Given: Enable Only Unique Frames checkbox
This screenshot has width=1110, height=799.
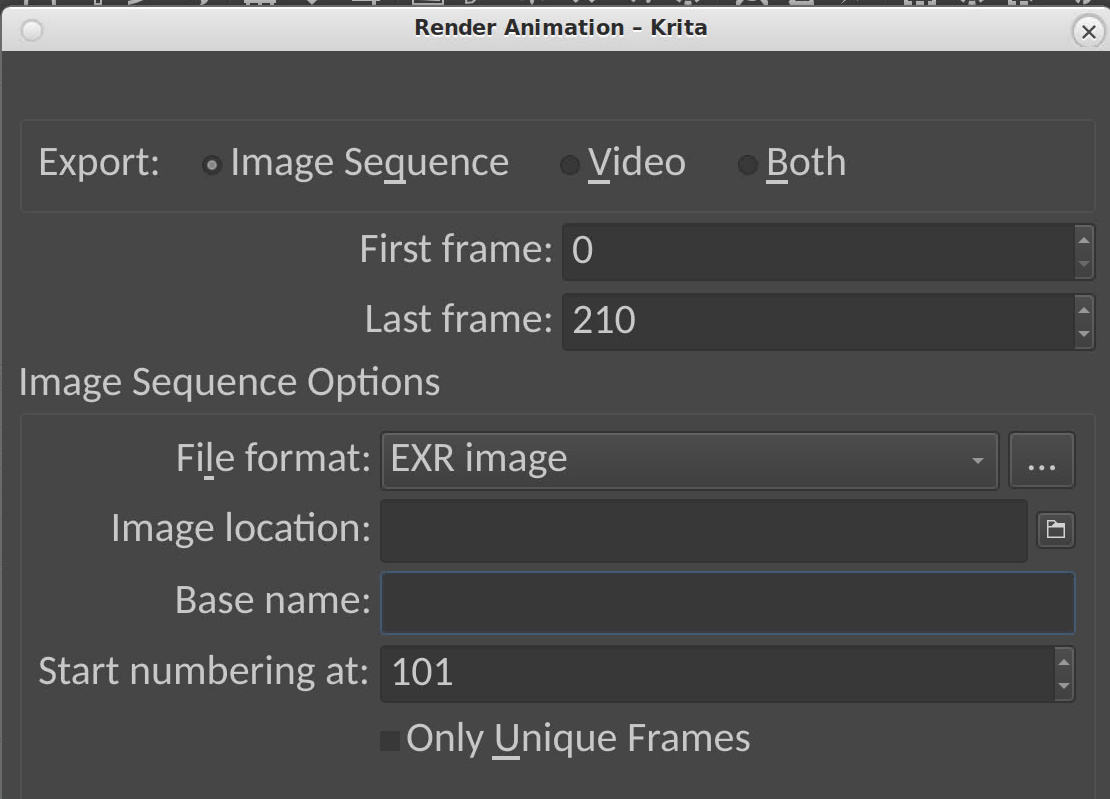Looking at the screenshot, I should pyautogui.click(x=390, y=741).
